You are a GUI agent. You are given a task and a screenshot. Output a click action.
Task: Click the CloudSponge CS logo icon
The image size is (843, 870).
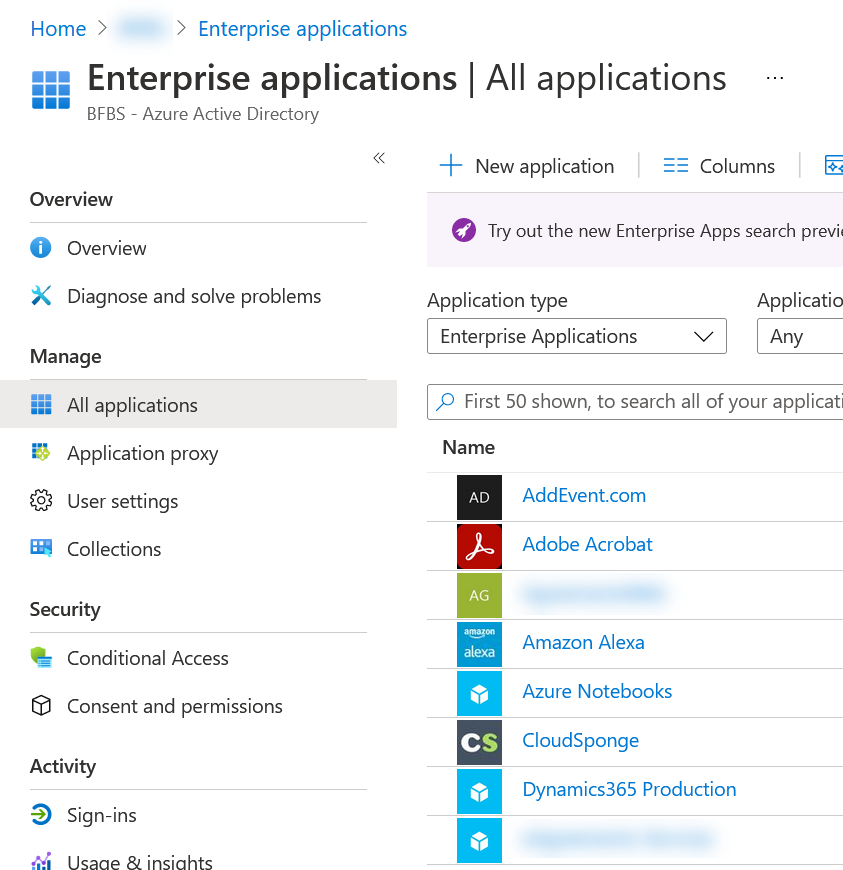click(x=479, y=742)
